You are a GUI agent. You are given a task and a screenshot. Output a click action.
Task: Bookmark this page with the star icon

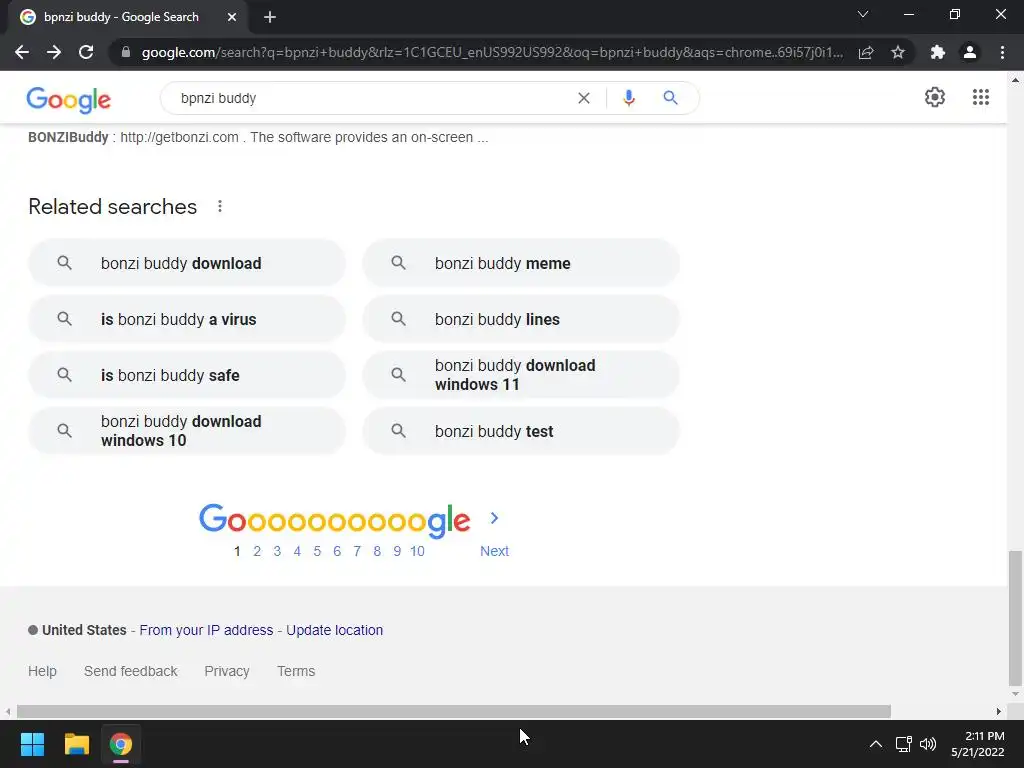click(898, 52)
